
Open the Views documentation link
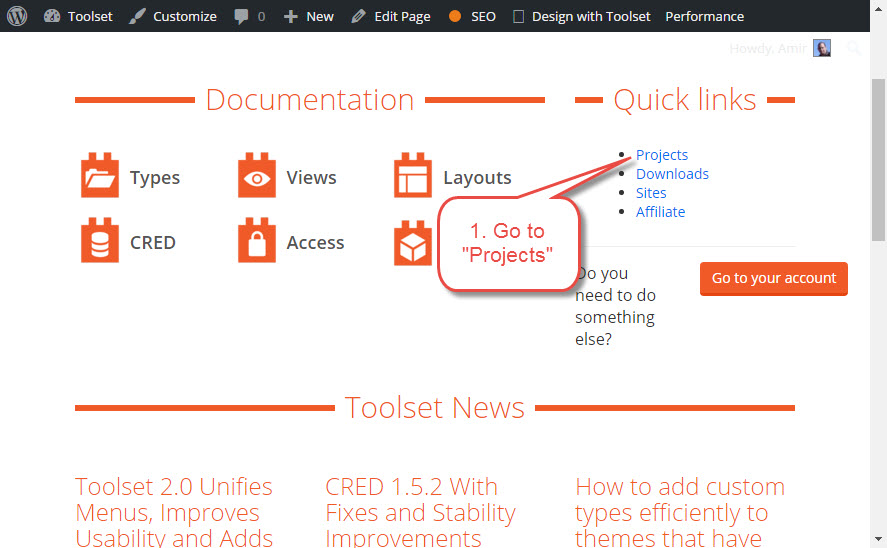point(311,178)
